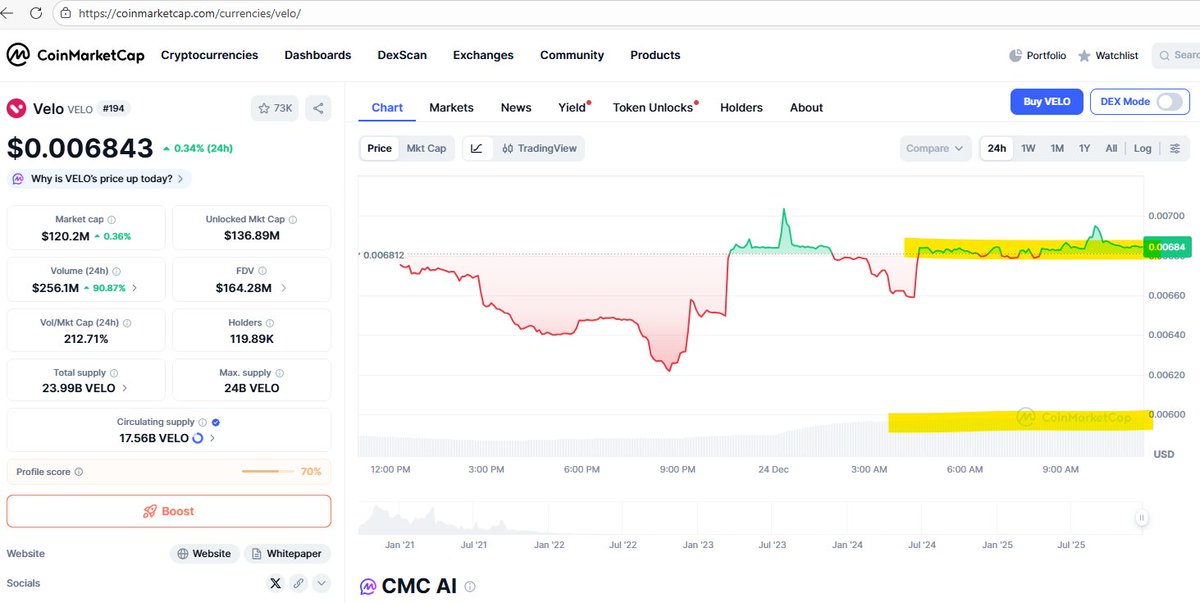The height and width of the screenshot is (603, 1200).
Task: Select Mkt Cap chart view
Action: [x=426, y=148]
